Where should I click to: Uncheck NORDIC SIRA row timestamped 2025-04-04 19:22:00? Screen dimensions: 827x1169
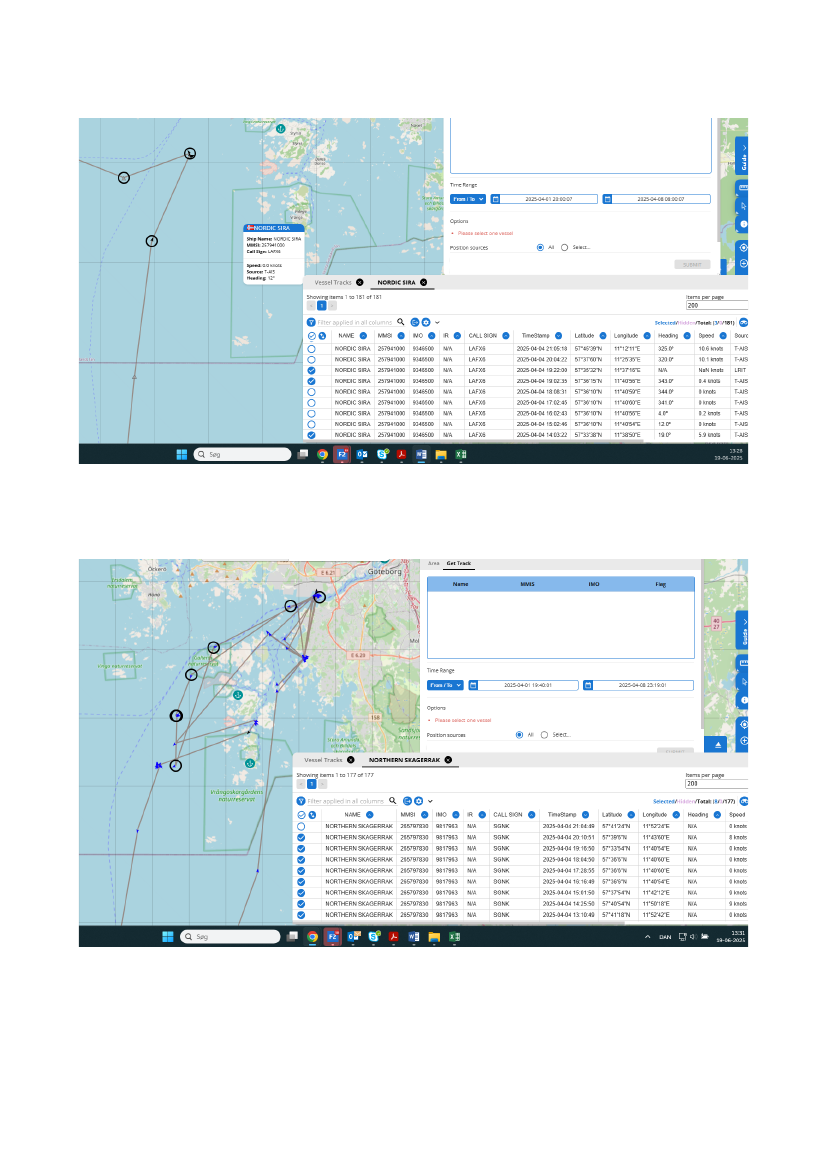[x=312, y=370]
